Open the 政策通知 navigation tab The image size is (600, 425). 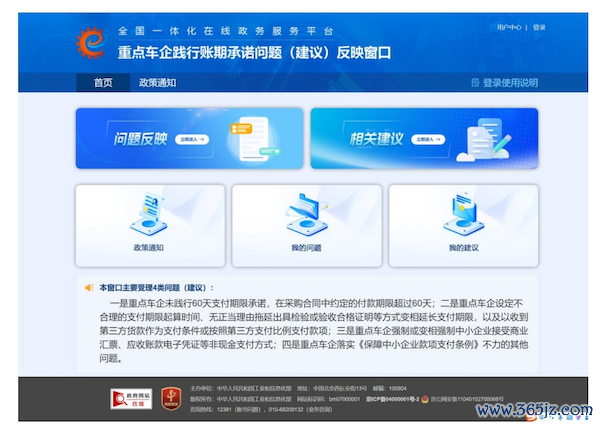tap(157, 83)
